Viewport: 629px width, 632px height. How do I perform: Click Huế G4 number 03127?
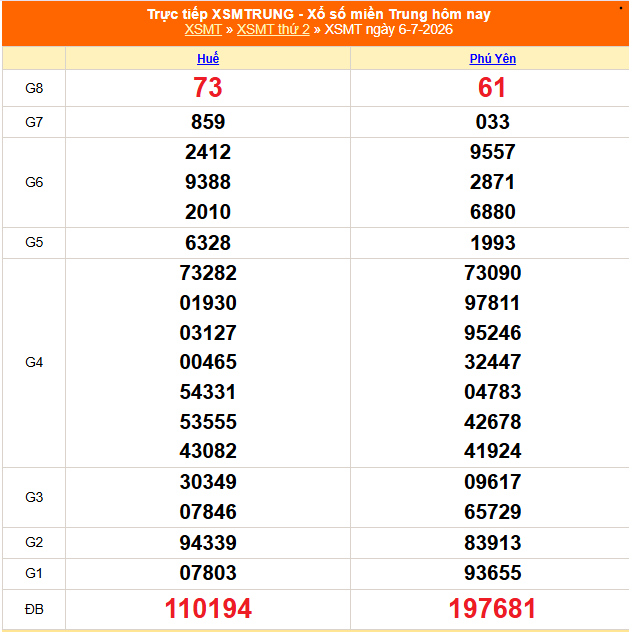[x=208, y=333]
